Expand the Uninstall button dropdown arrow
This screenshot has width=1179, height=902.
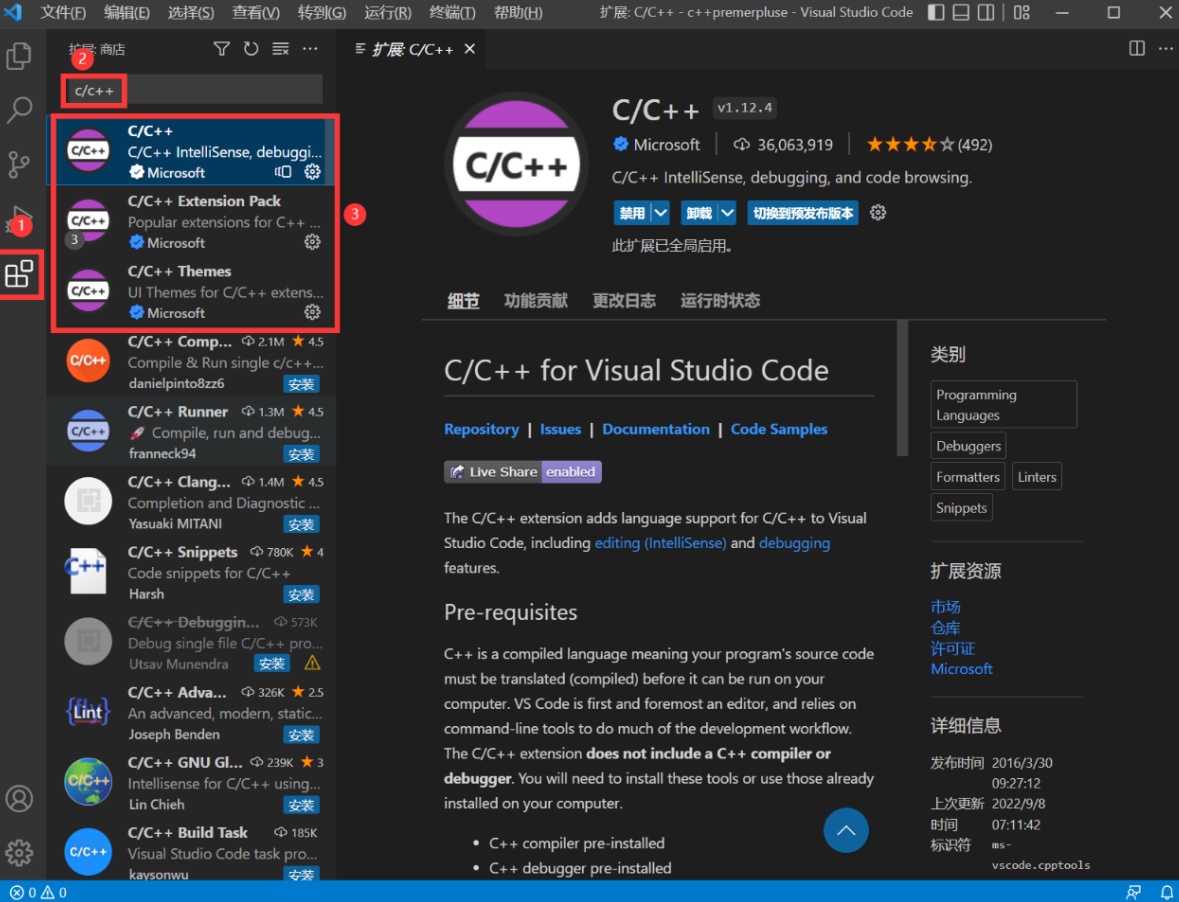727,212
